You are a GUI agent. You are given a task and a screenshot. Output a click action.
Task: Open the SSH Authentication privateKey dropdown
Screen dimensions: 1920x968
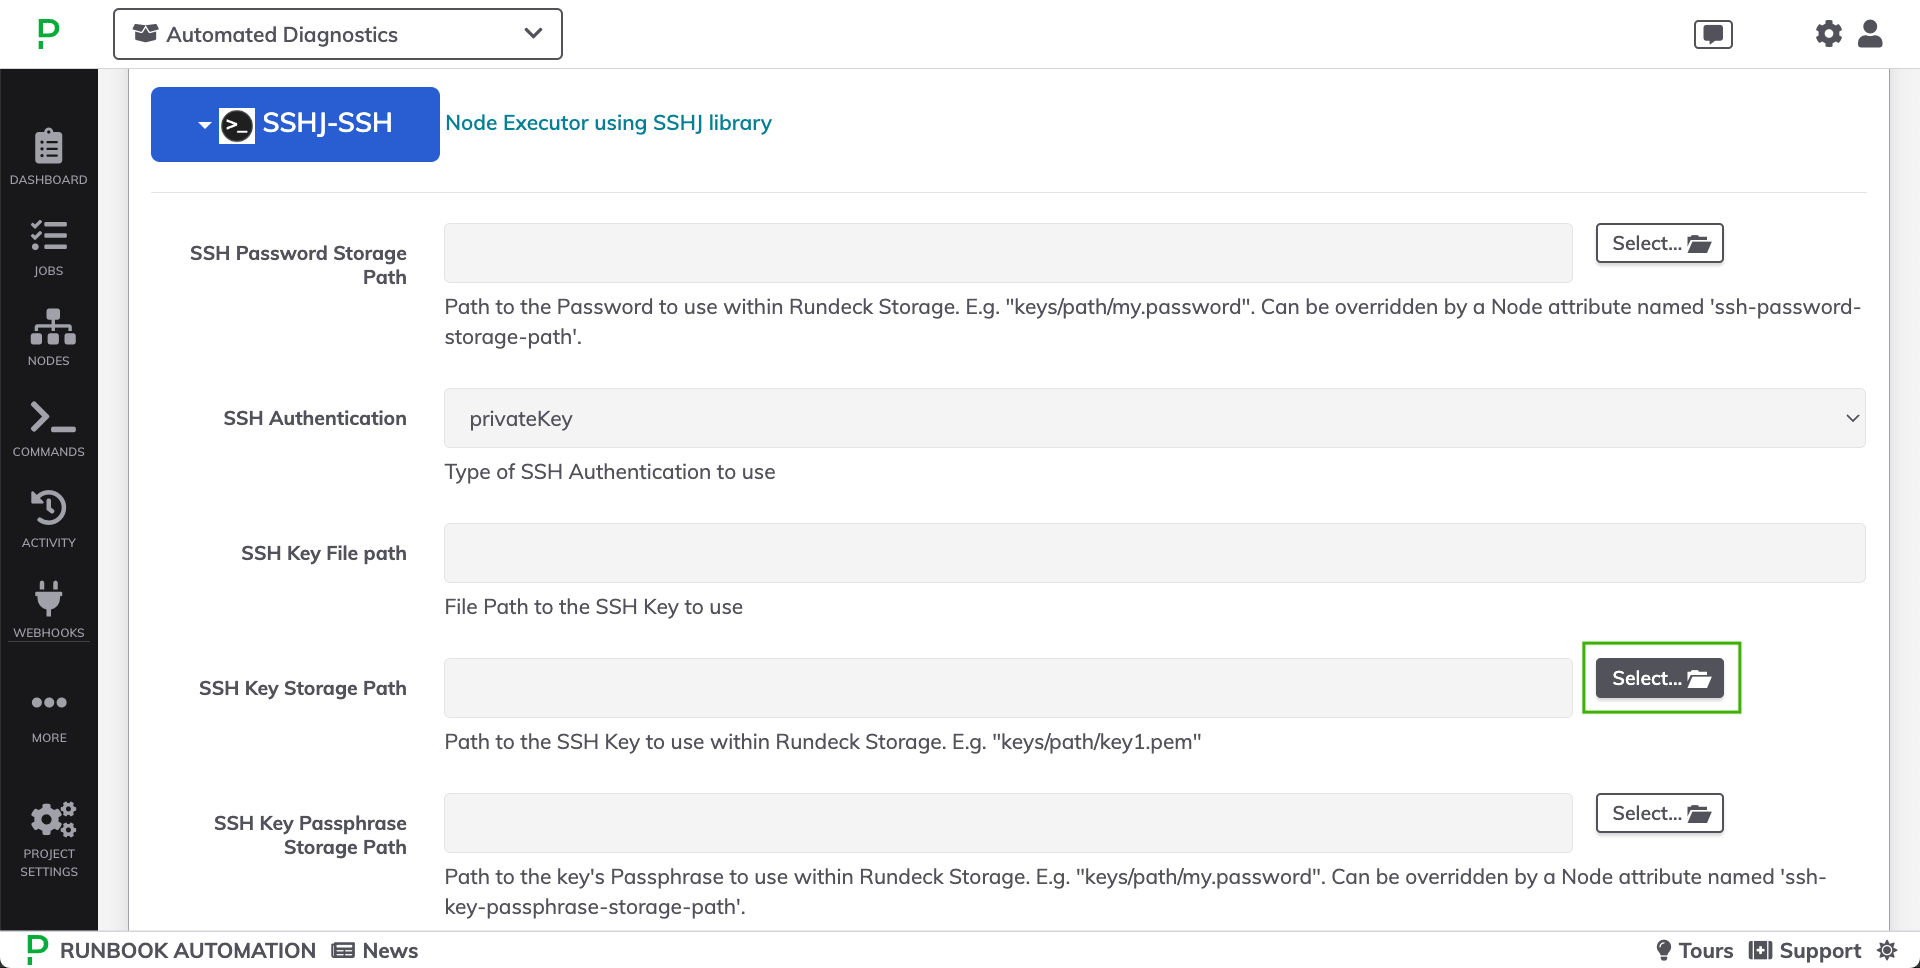click(1154, 418)
